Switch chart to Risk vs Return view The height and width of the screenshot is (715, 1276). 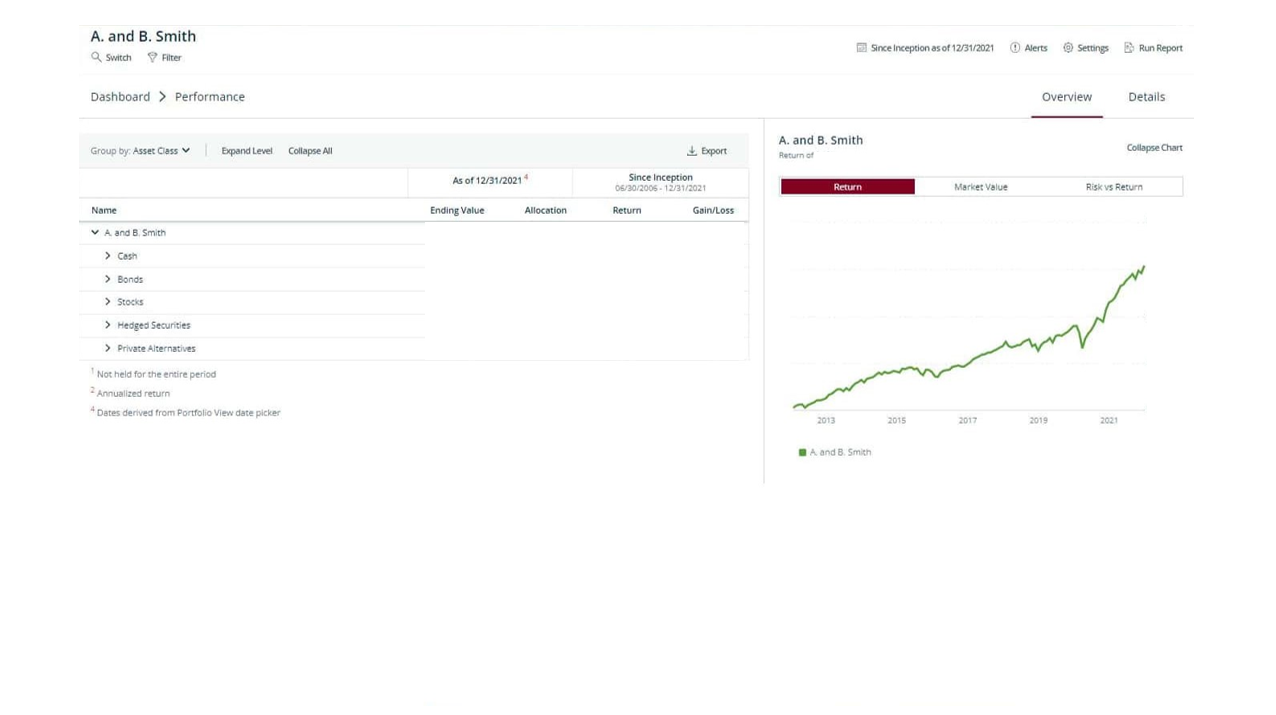point(1114,186)
